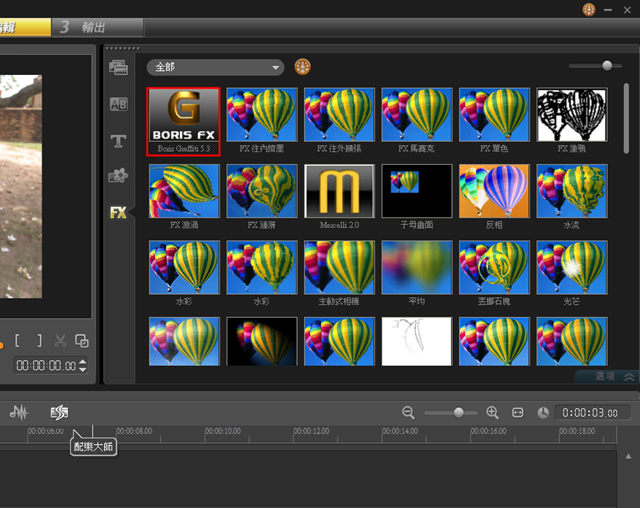The image size is (640, 508).
Task: Select the 光芒 filter thumbnail
Action: (x=572, y=267)
